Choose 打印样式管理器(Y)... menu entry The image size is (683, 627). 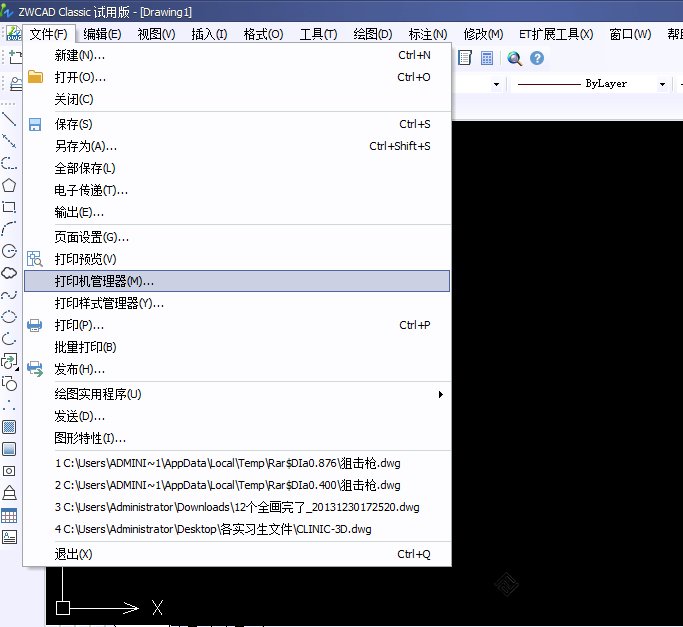(237, 303)
